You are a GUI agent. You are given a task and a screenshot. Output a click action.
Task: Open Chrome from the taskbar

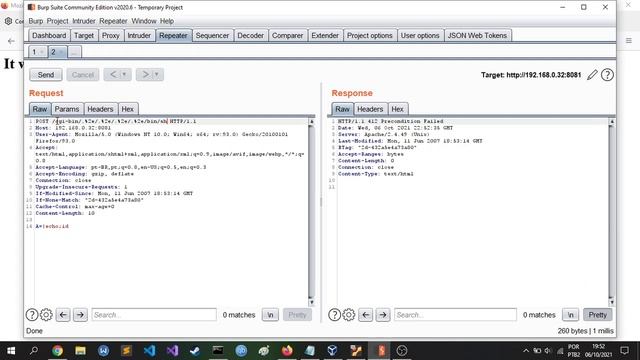57,351
